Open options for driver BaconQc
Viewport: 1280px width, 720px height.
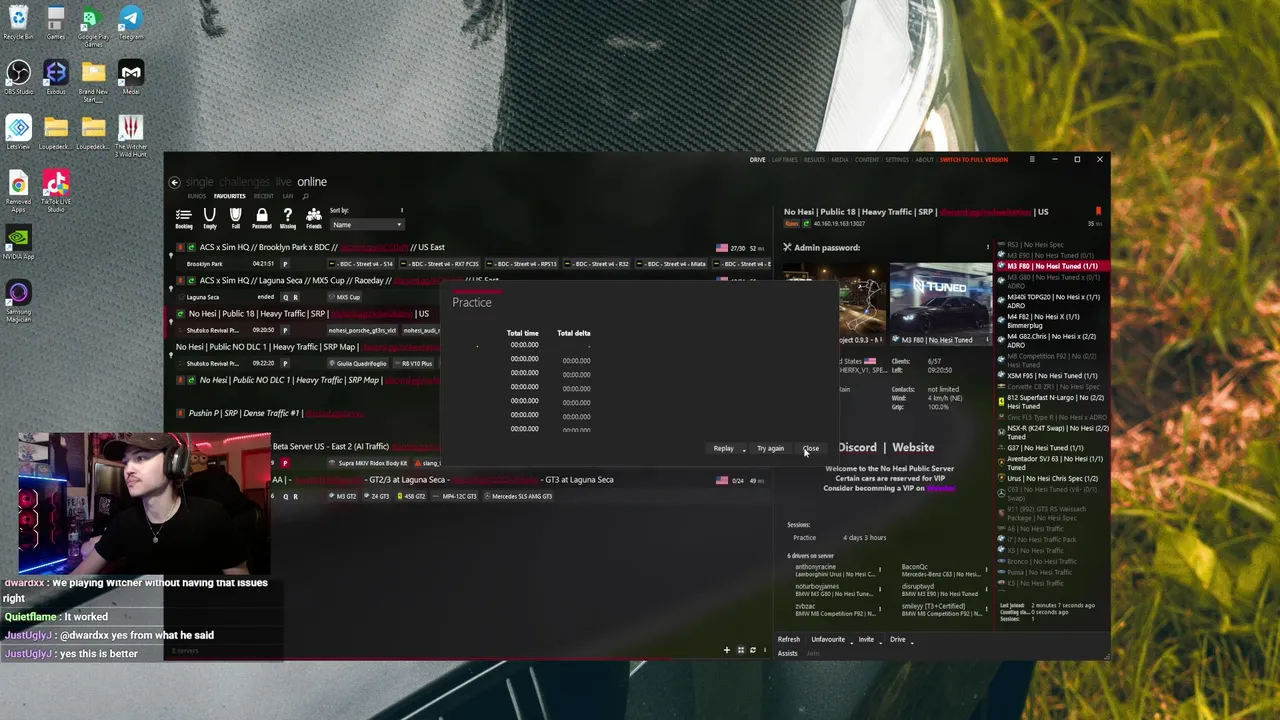(x=986, y=570)
